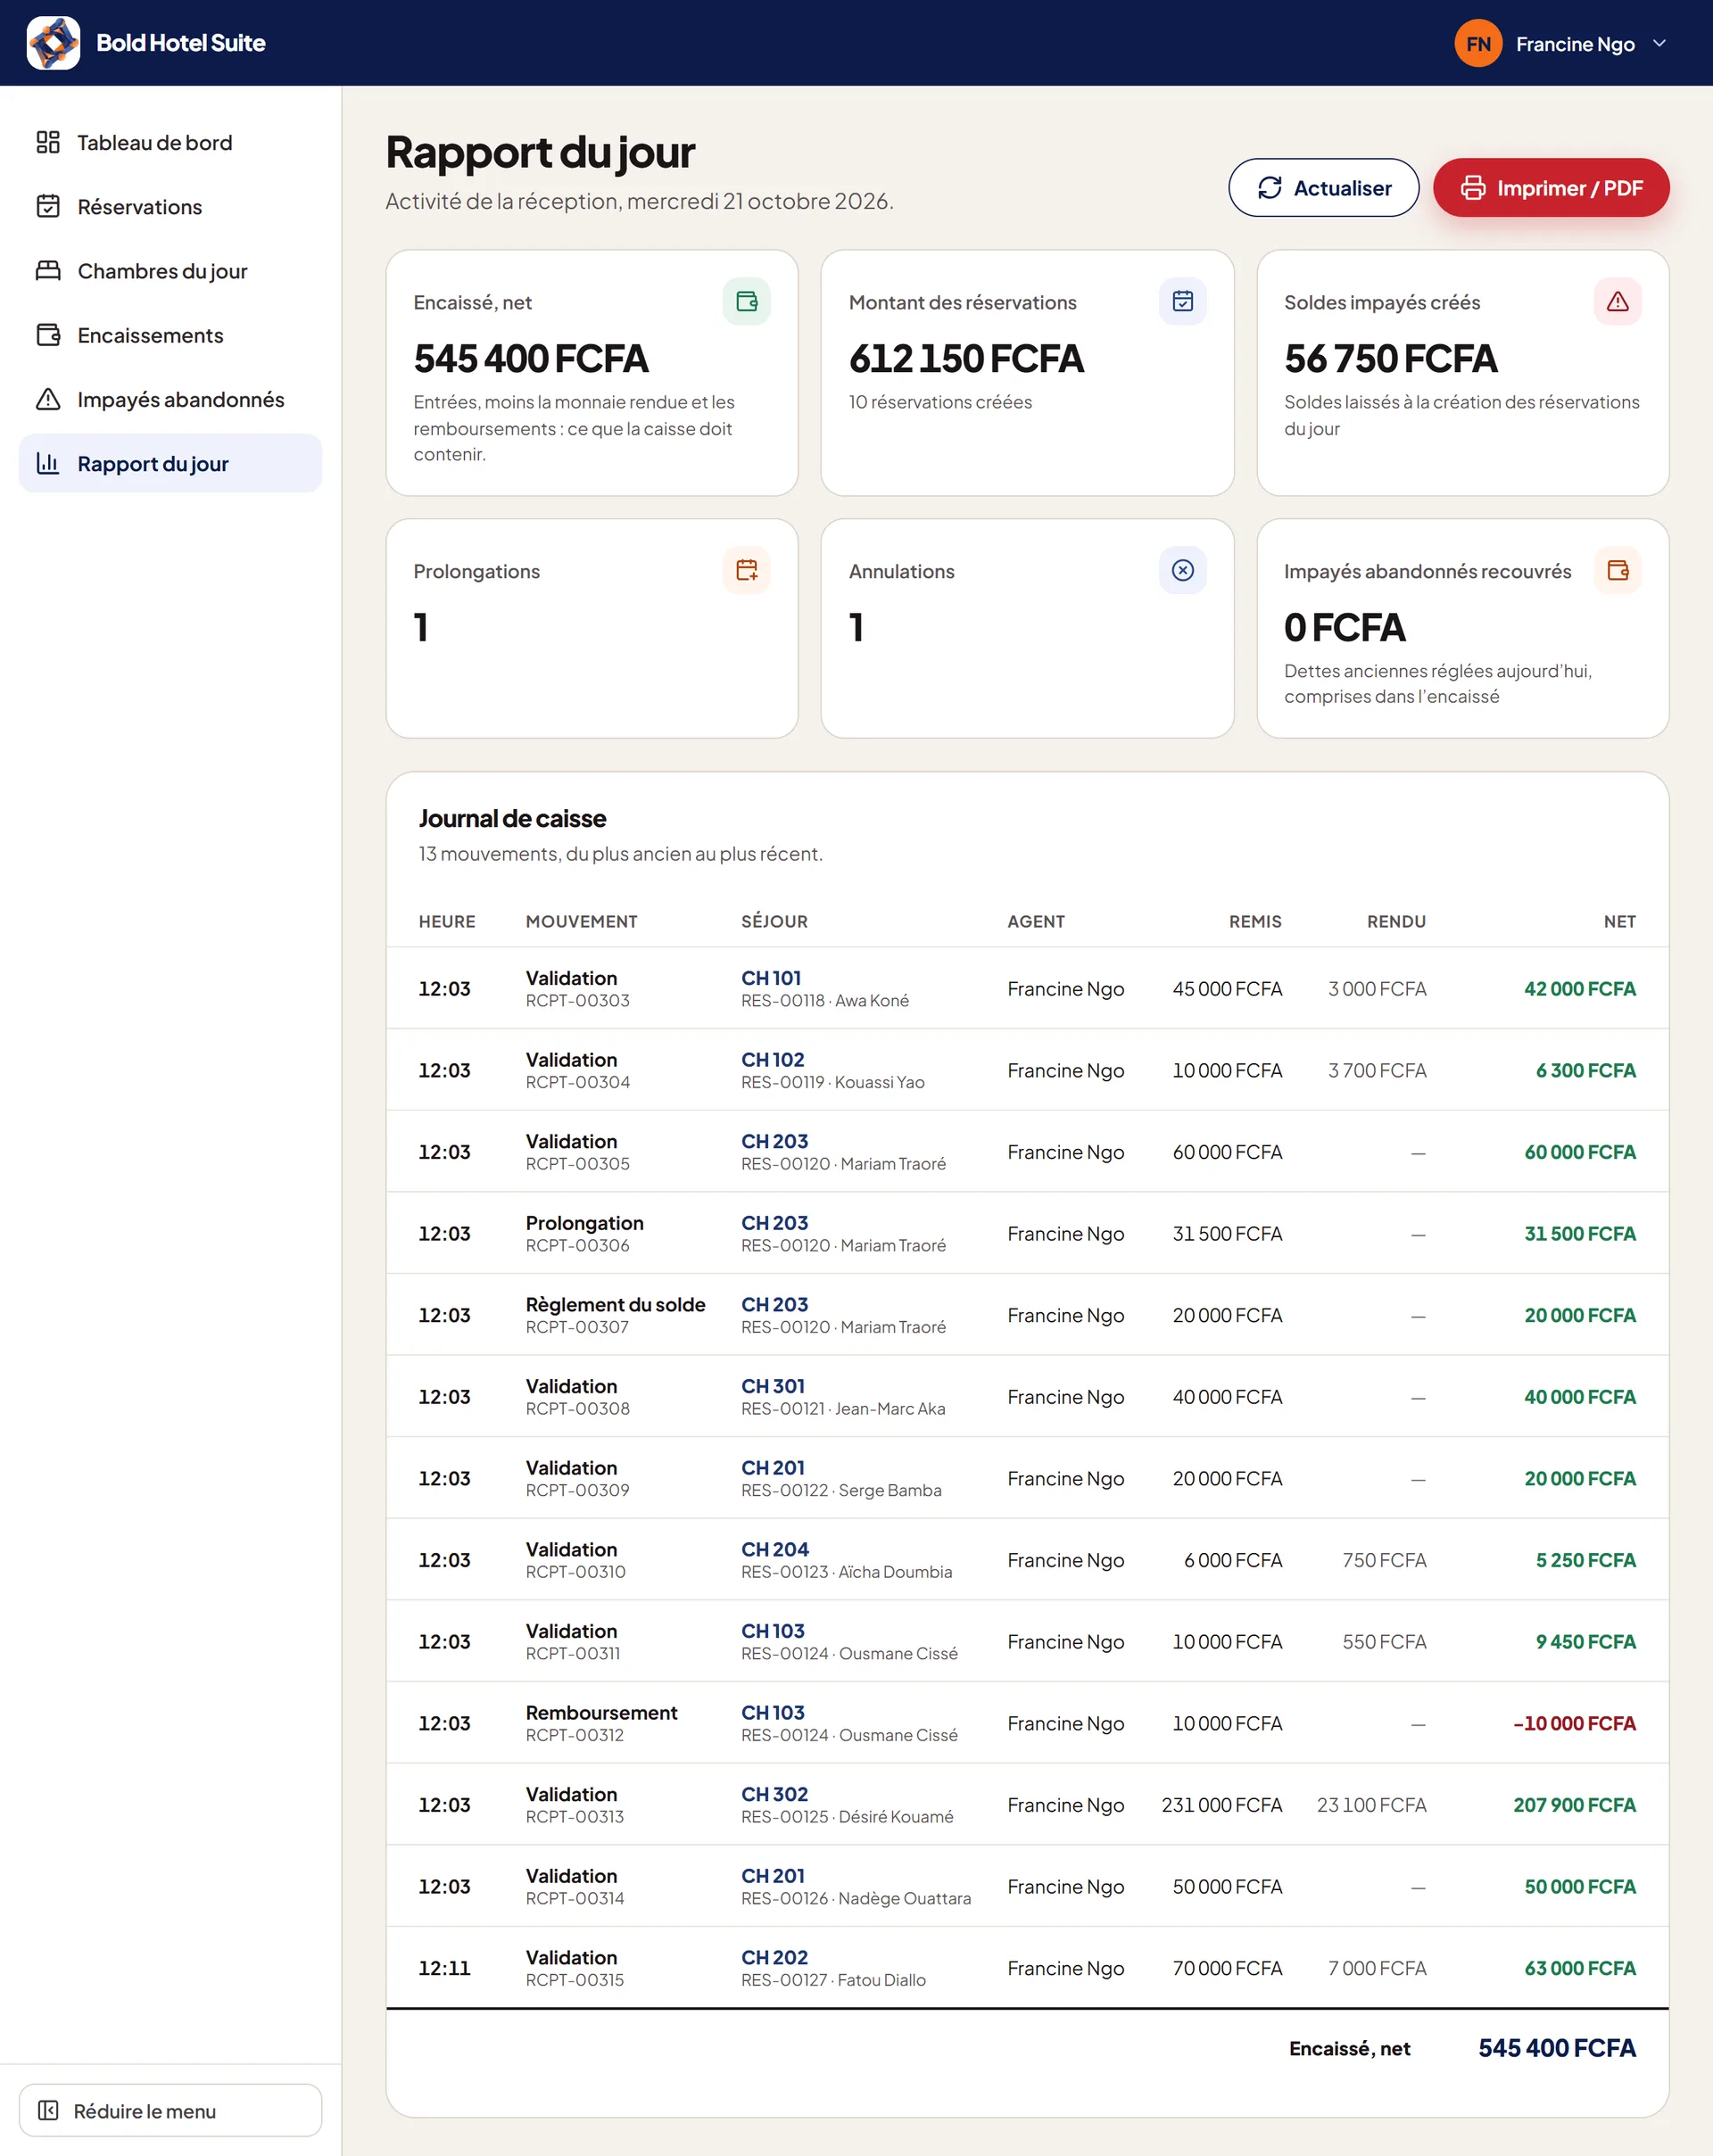Open stay CH 202 for Fatou Diallo

pyautogui.click(x=774, y=1958)
